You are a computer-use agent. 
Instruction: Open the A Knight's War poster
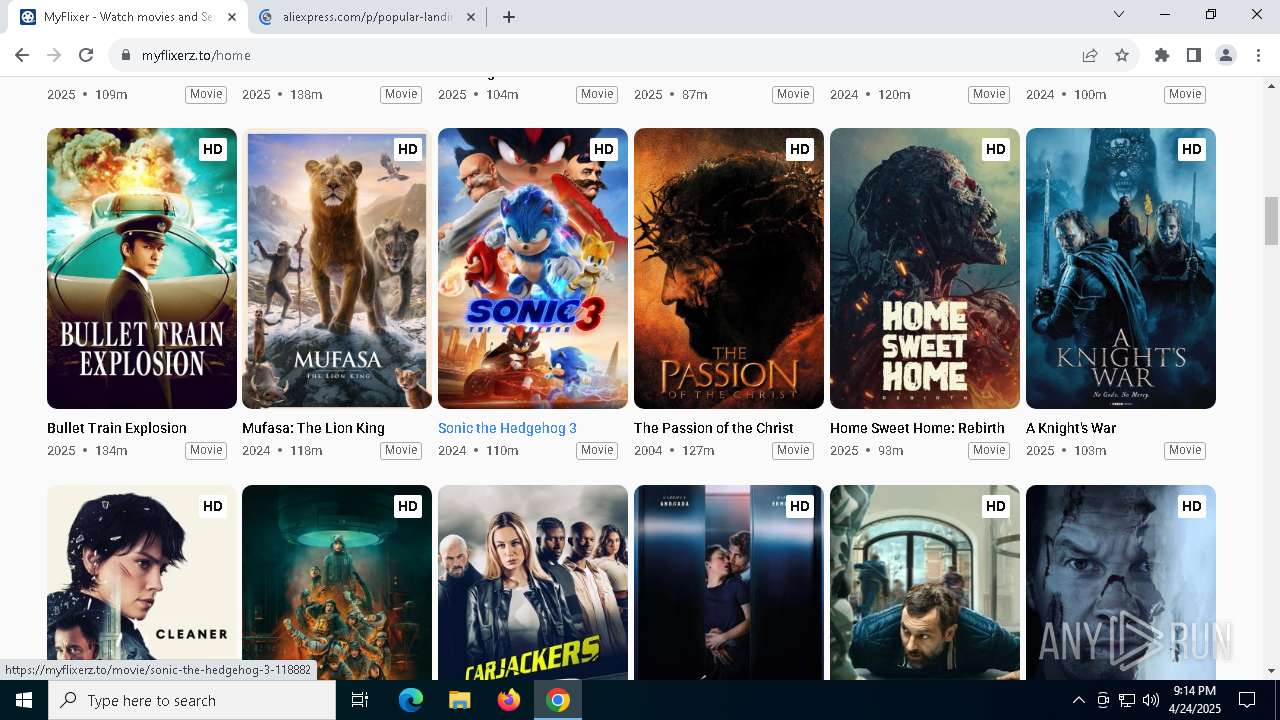1121,268
